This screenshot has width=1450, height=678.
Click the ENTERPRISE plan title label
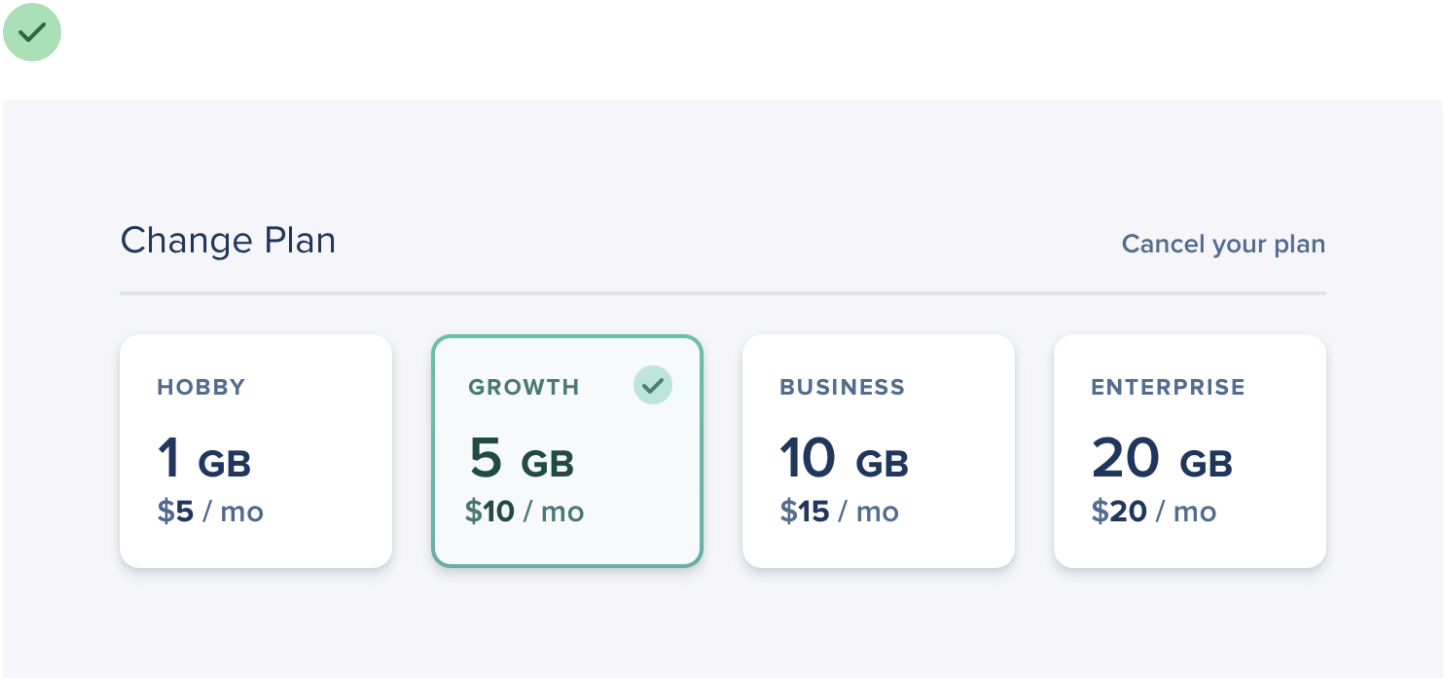click(x=1167, y=387)
